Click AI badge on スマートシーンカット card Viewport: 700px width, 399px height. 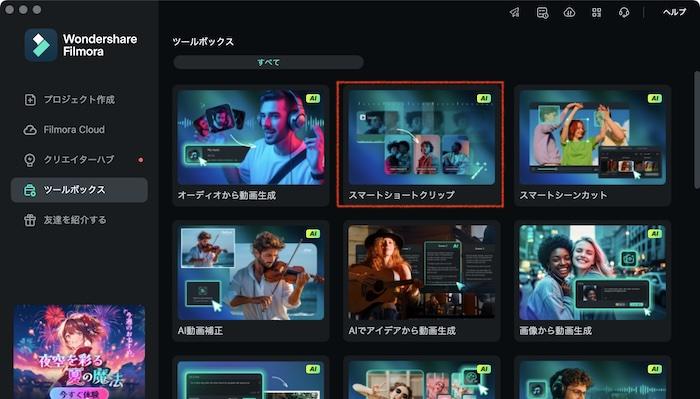click(654, 99)
